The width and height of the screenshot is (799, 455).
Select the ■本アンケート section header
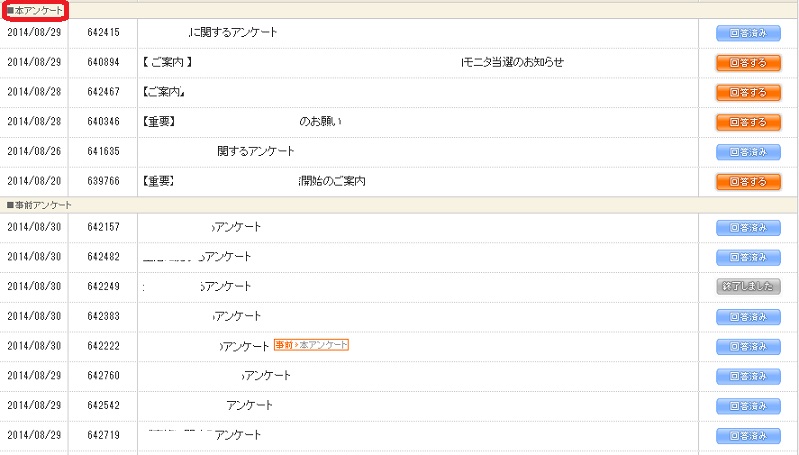pyautogui.click(x=34, y=9)
